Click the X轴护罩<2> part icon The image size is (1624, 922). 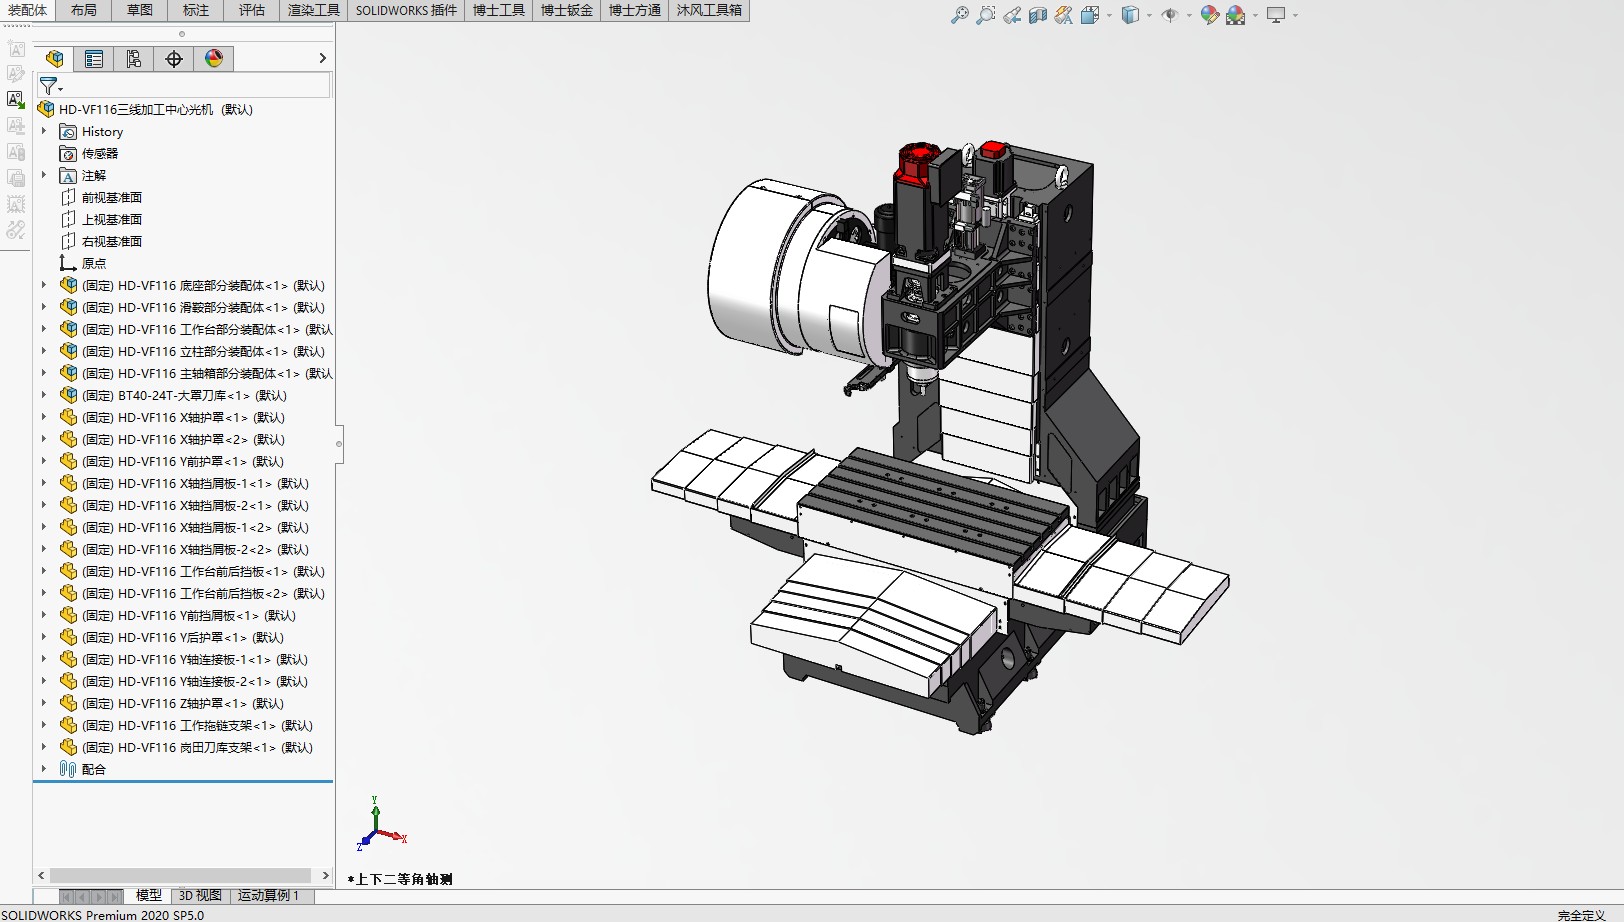(68, 439)
